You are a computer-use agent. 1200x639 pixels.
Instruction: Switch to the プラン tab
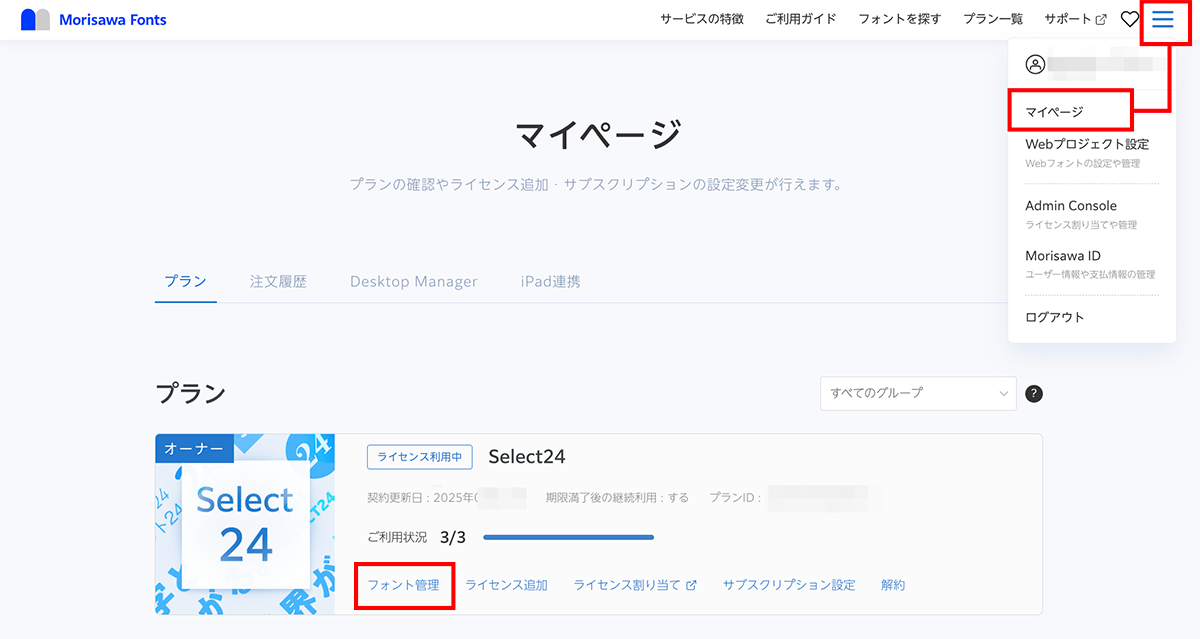point(186,282)
